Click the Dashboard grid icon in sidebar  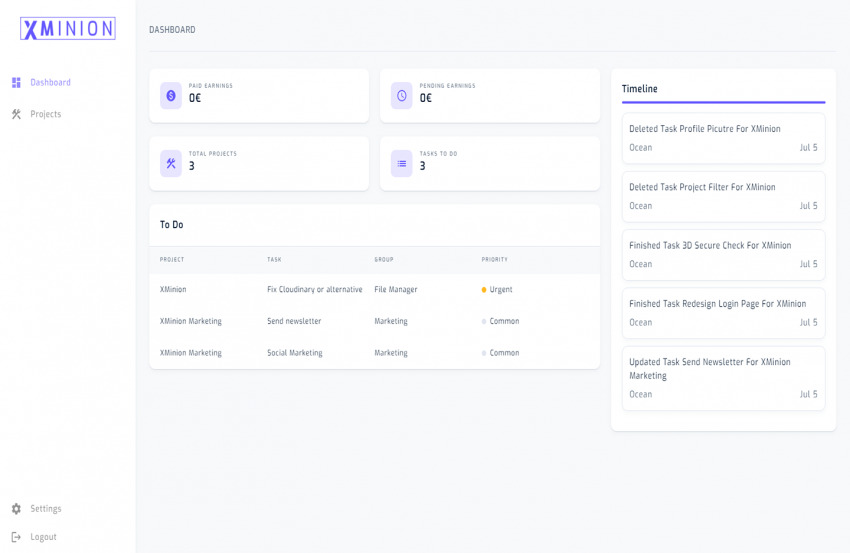[x=16, y=83]
